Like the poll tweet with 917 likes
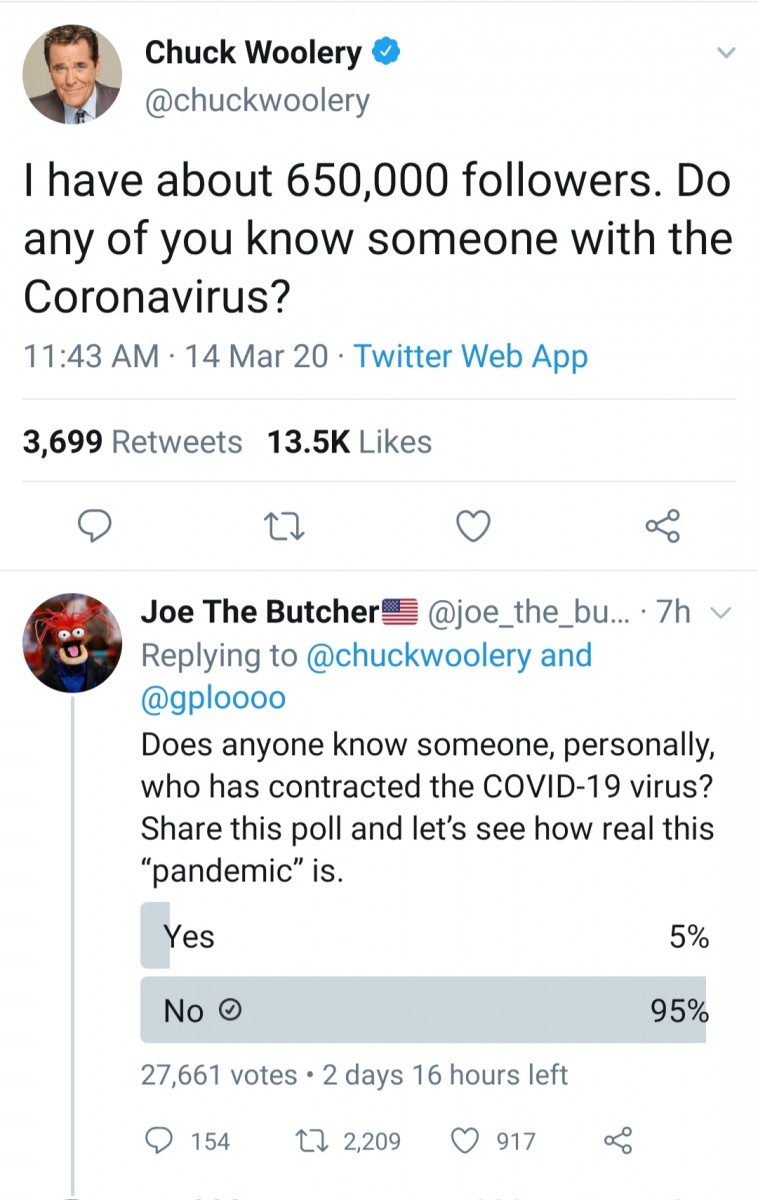The width and height of the screenshot is (758, 1200). pos(466,1140)
